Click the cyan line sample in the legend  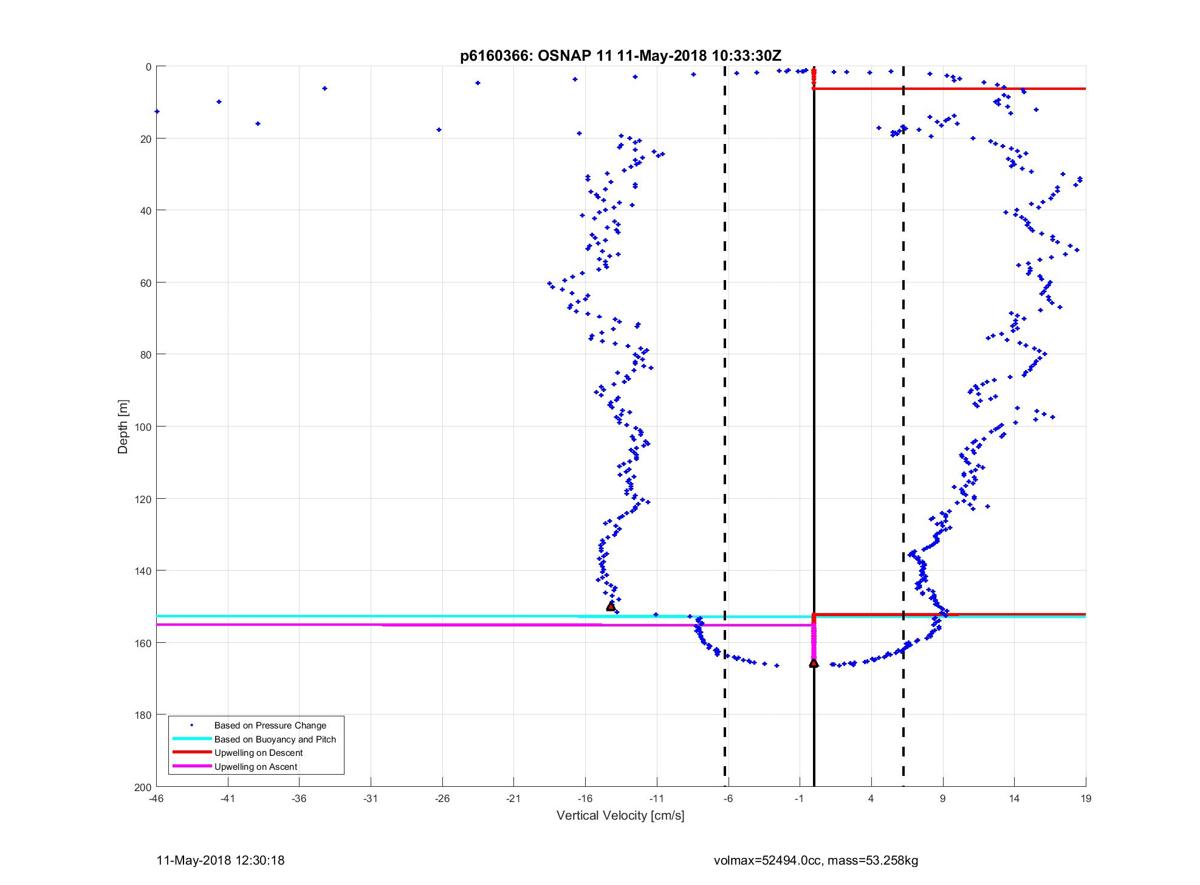tap(192, 739)
